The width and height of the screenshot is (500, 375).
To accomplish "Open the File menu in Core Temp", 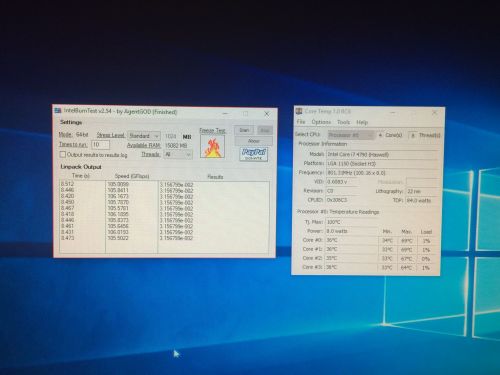I will pos(301,122).
